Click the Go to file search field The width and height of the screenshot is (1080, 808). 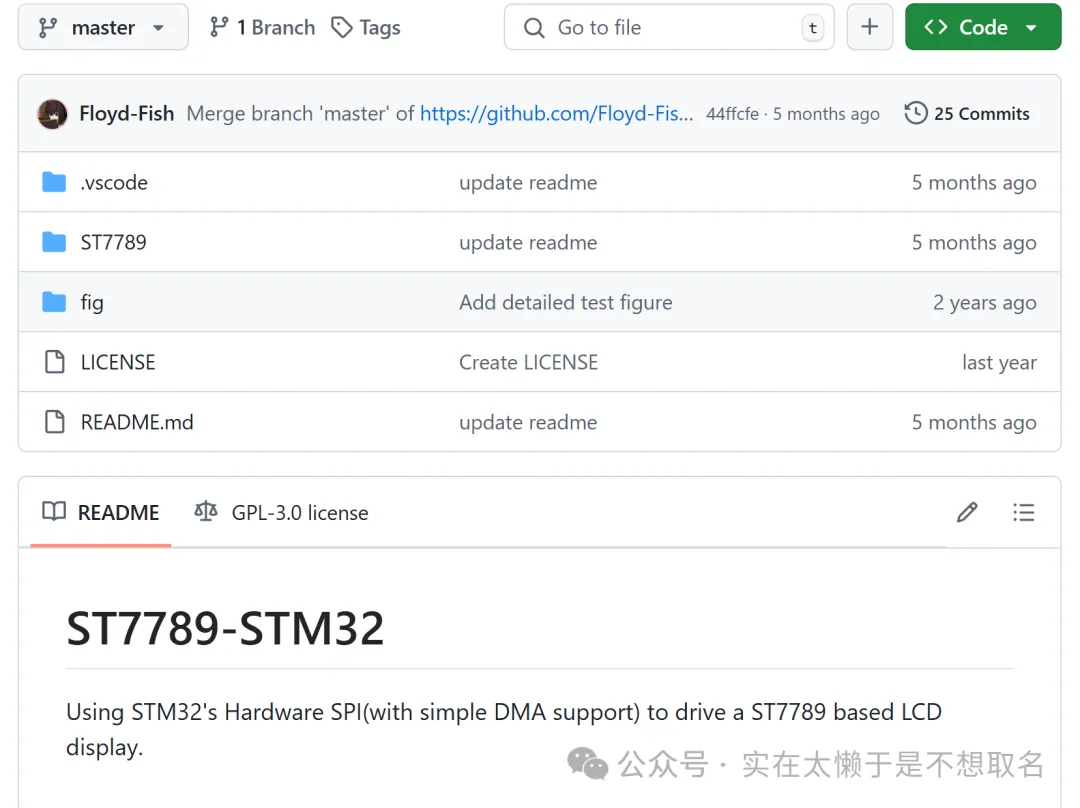click(660, 28)
